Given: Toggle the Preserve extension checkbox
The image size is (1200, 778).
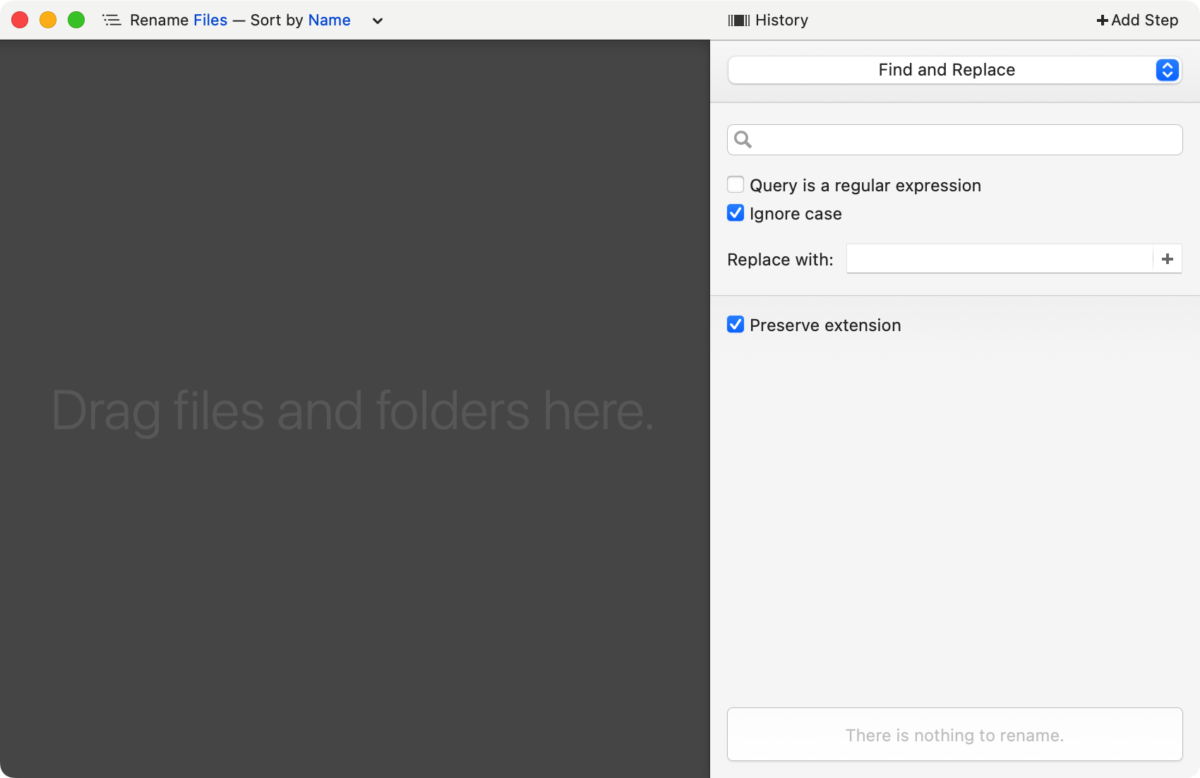Looking at the screenshot, I should pyautogui.click(x=736, y=325).
